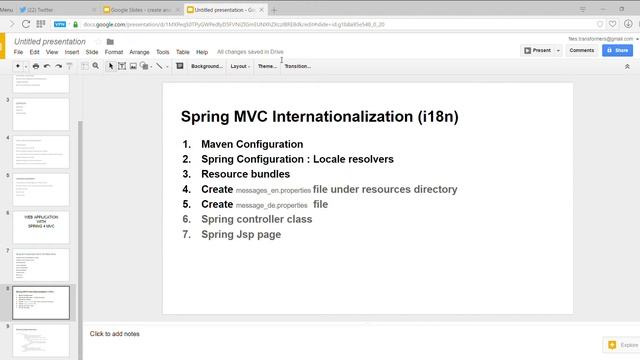Click the zoom to fit icon
640x360 pixels.
(84, 66)
